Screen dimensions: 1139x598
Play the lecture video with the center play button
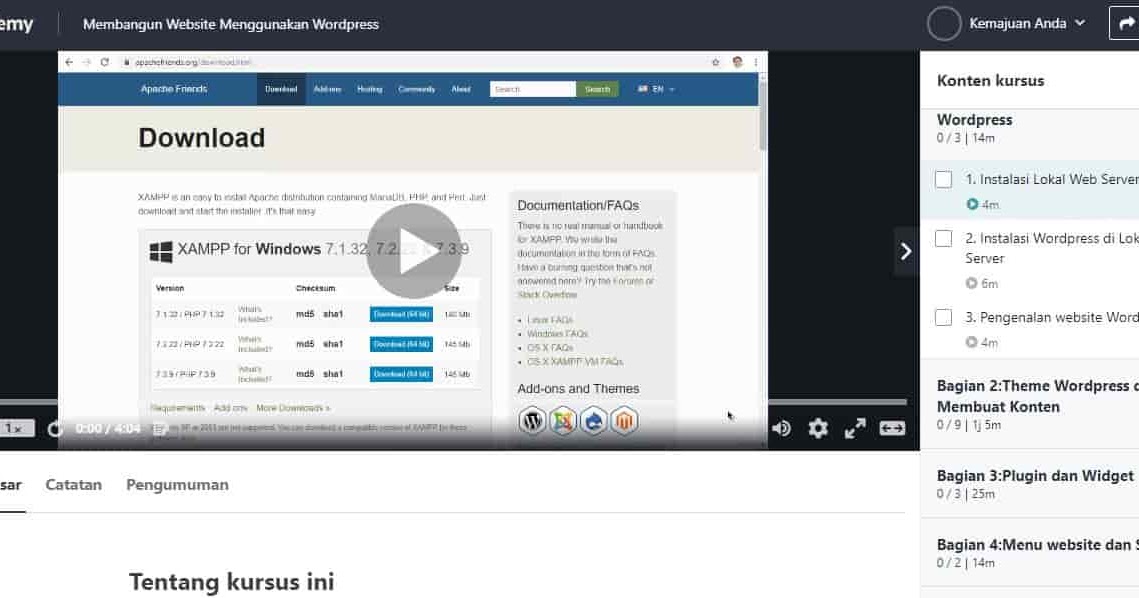coord(413,251)
